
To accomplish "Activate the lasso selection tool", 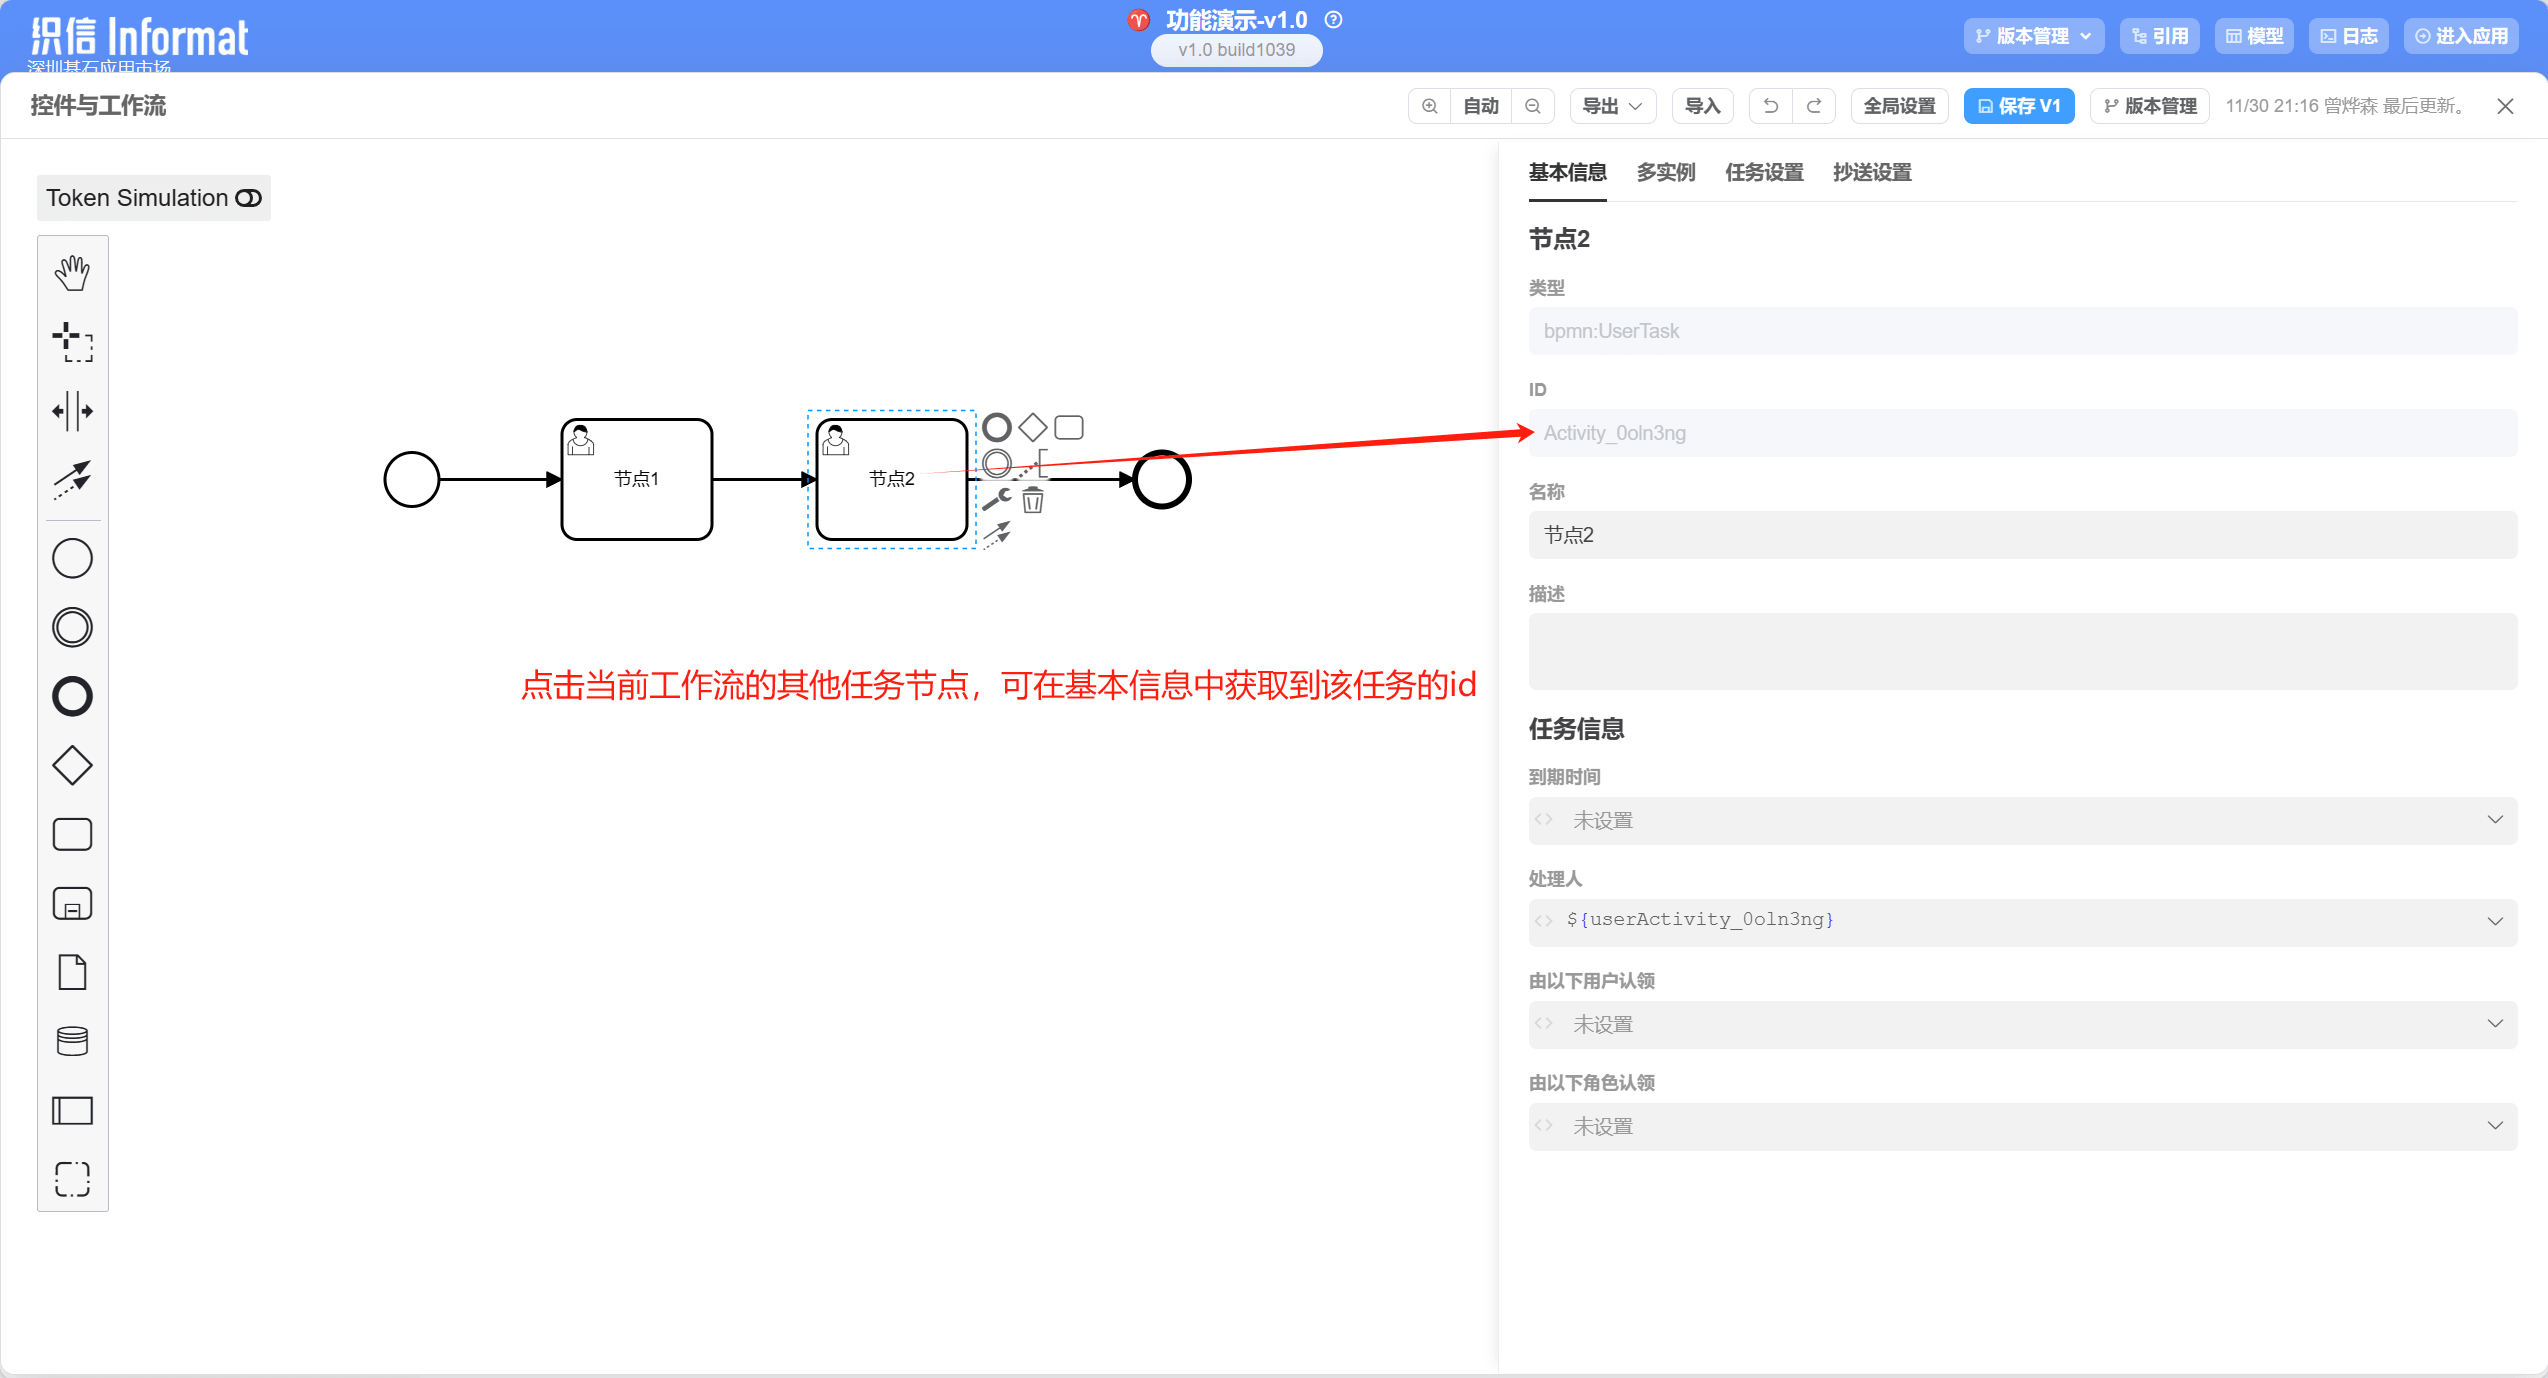I will (x=72, y=341).
